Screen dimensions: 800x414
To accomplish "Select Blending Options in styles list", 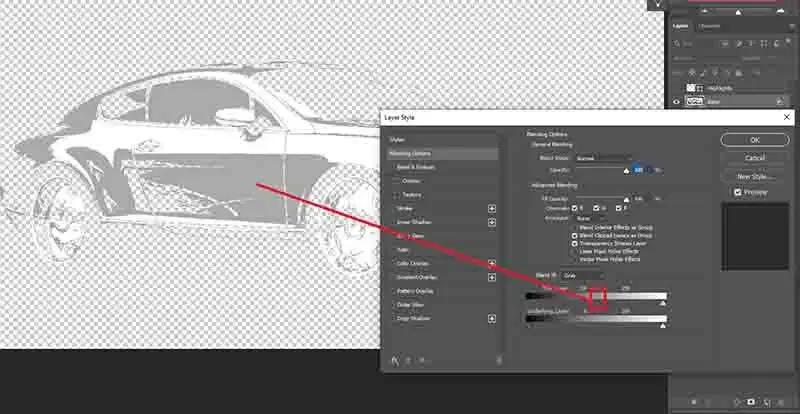I will (442, 154).
